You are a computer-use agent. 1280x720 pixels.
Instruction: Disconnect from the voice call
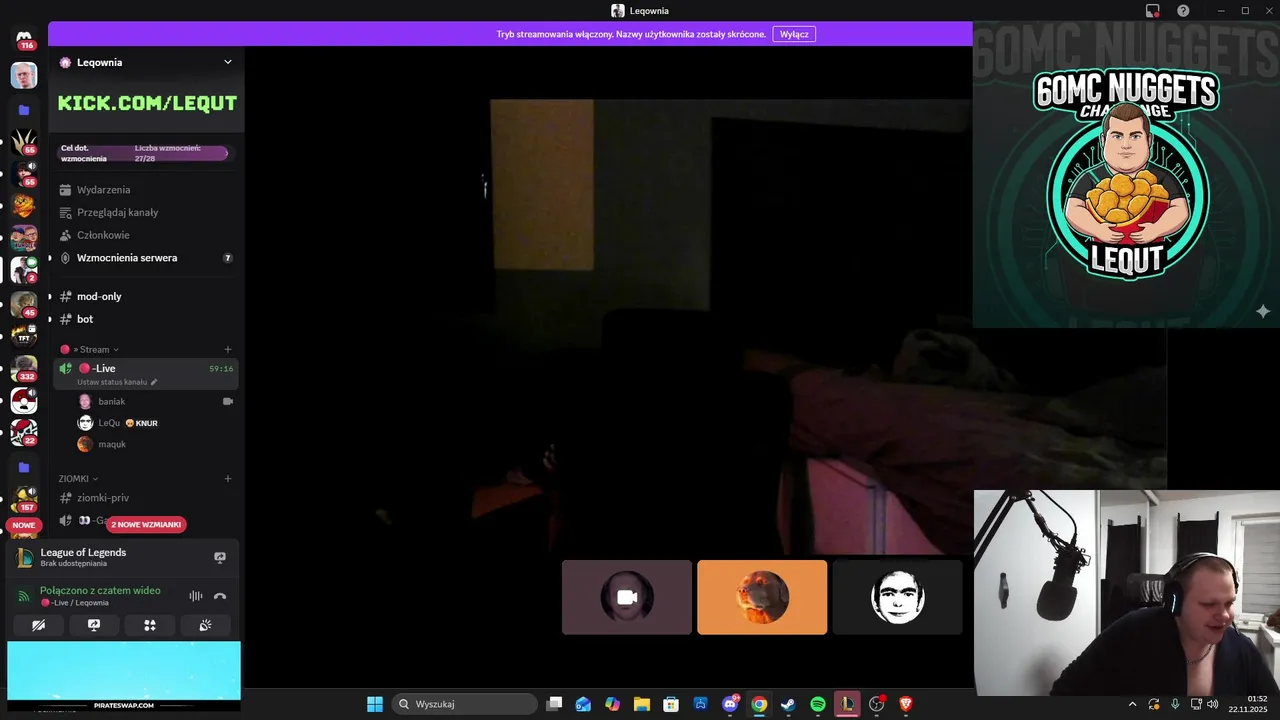coord(220,596)
